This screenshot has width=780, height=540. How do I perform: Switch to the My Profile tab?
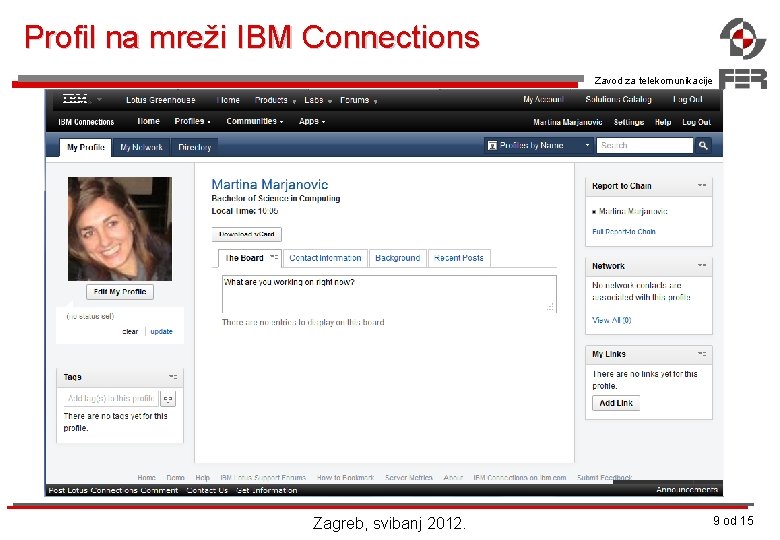86,147
